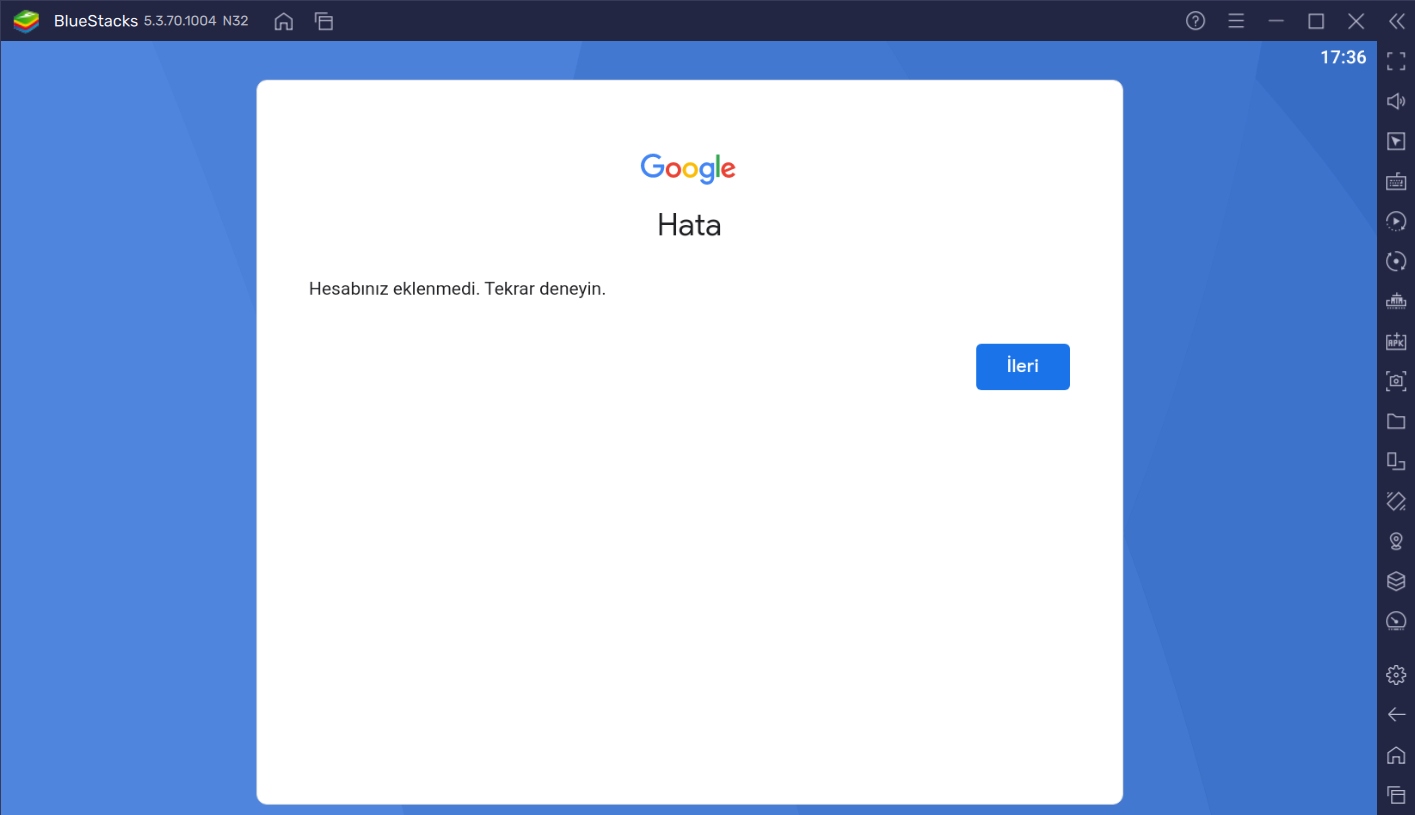
Task: Collapse the side toolbar with the double chevron
Action: pyautogui.click(x=1396, y=21)
